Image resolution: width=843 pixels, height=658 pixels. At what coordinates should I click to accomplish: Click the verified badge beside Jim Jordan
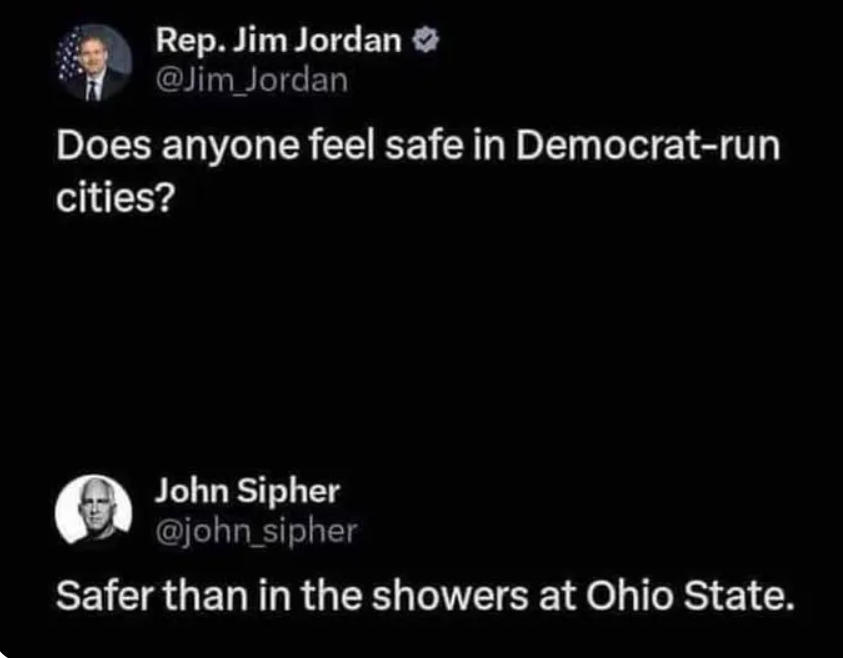coord(422,42)
